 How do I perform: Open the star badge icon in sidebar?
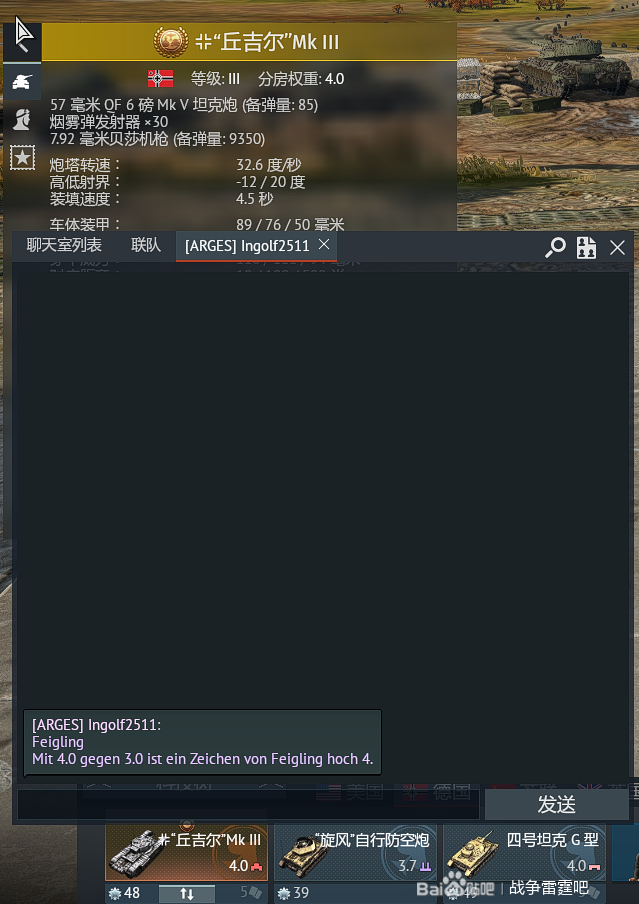22,157
